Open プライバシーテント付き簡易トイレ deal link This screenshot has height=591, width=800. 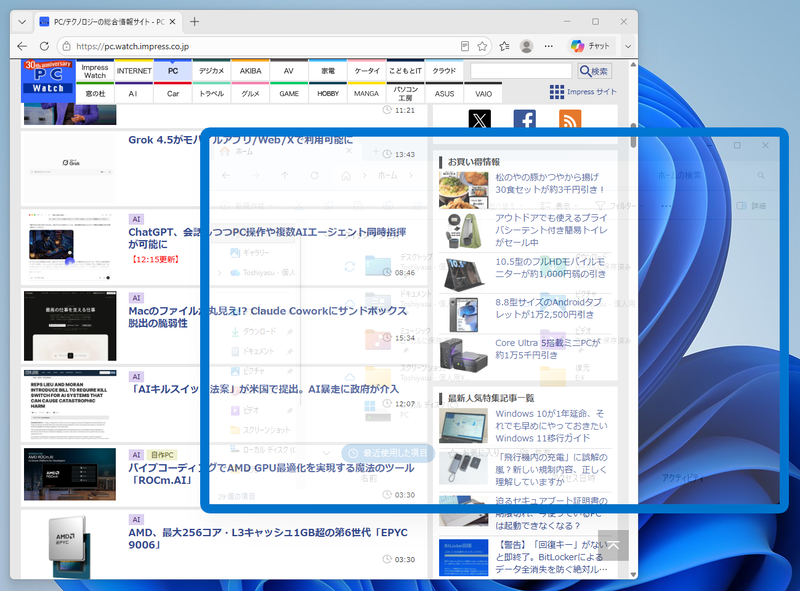pyautogui.click(x=552, y=230)
